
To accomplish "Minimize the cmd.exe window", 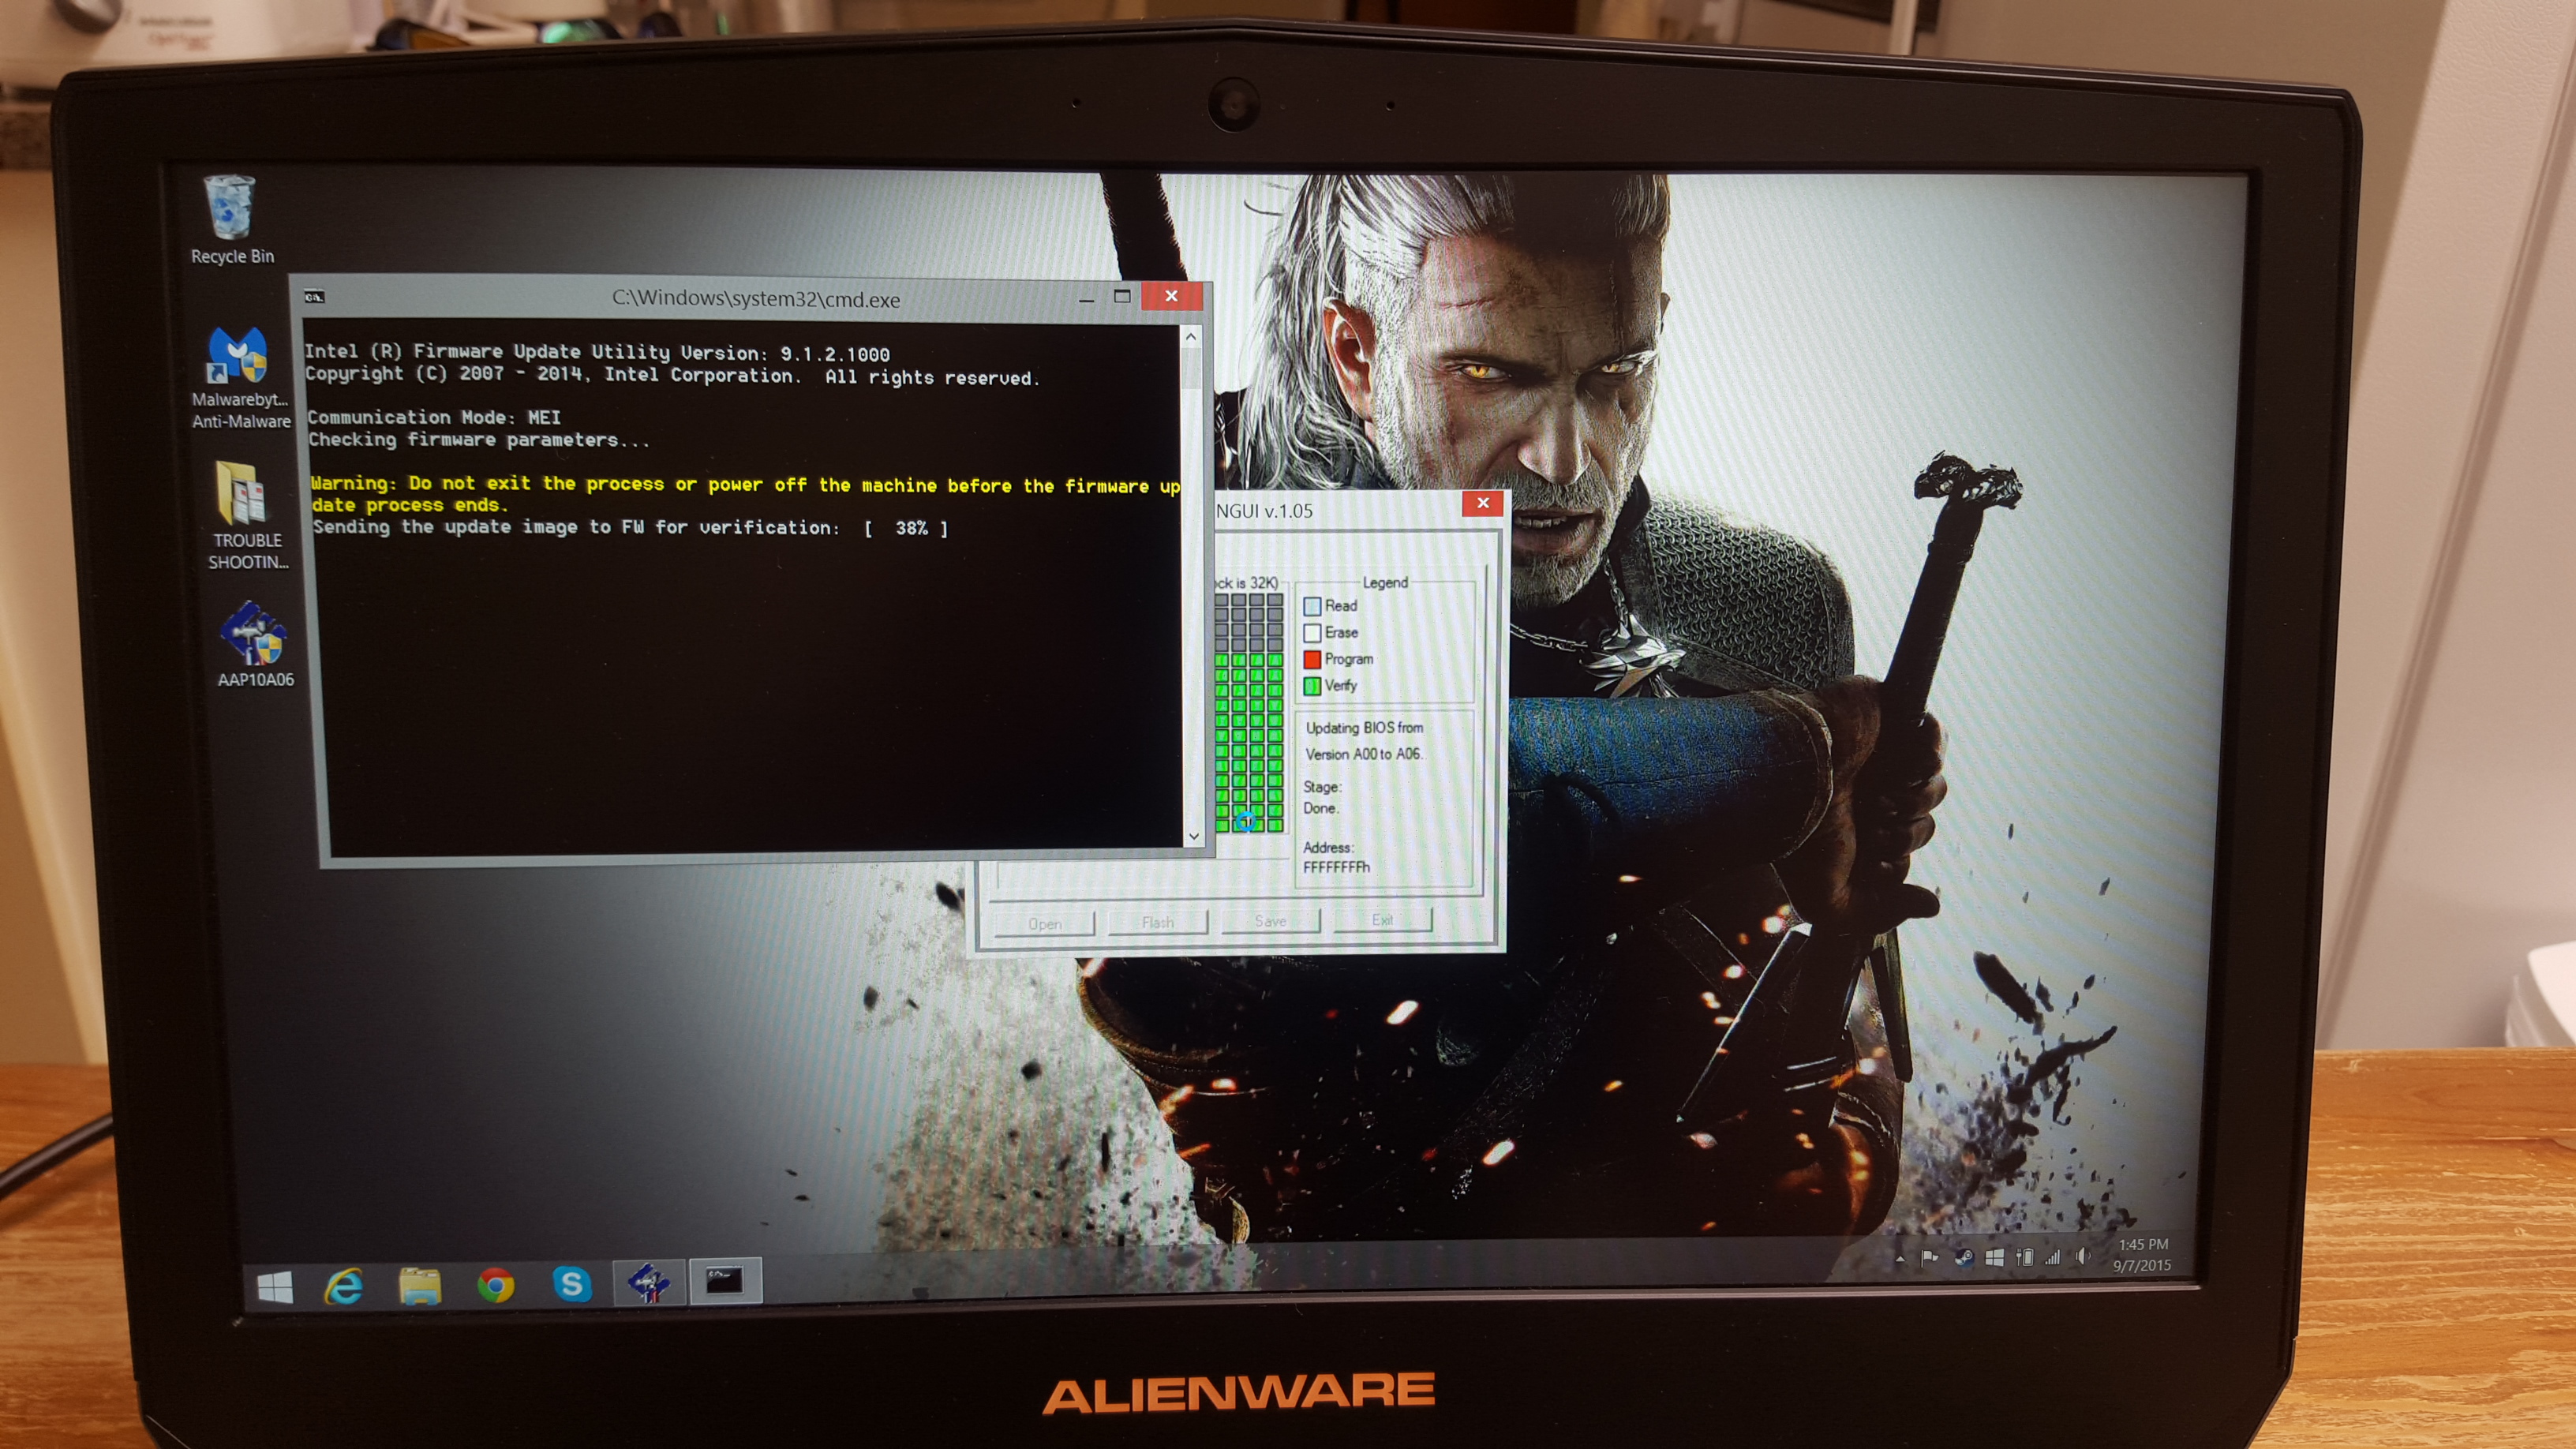I will pos(1086,298).
